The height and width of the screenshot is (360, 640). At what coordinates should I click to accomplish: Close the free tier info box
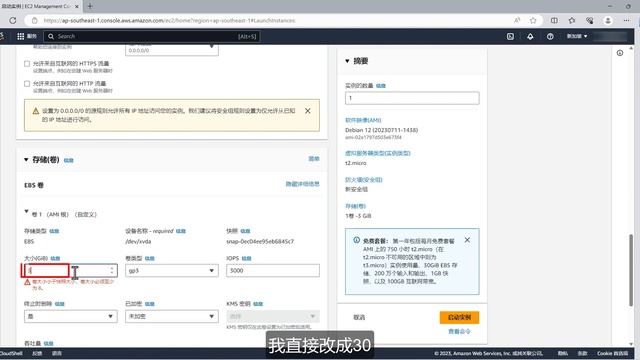(x=467, y=240)
